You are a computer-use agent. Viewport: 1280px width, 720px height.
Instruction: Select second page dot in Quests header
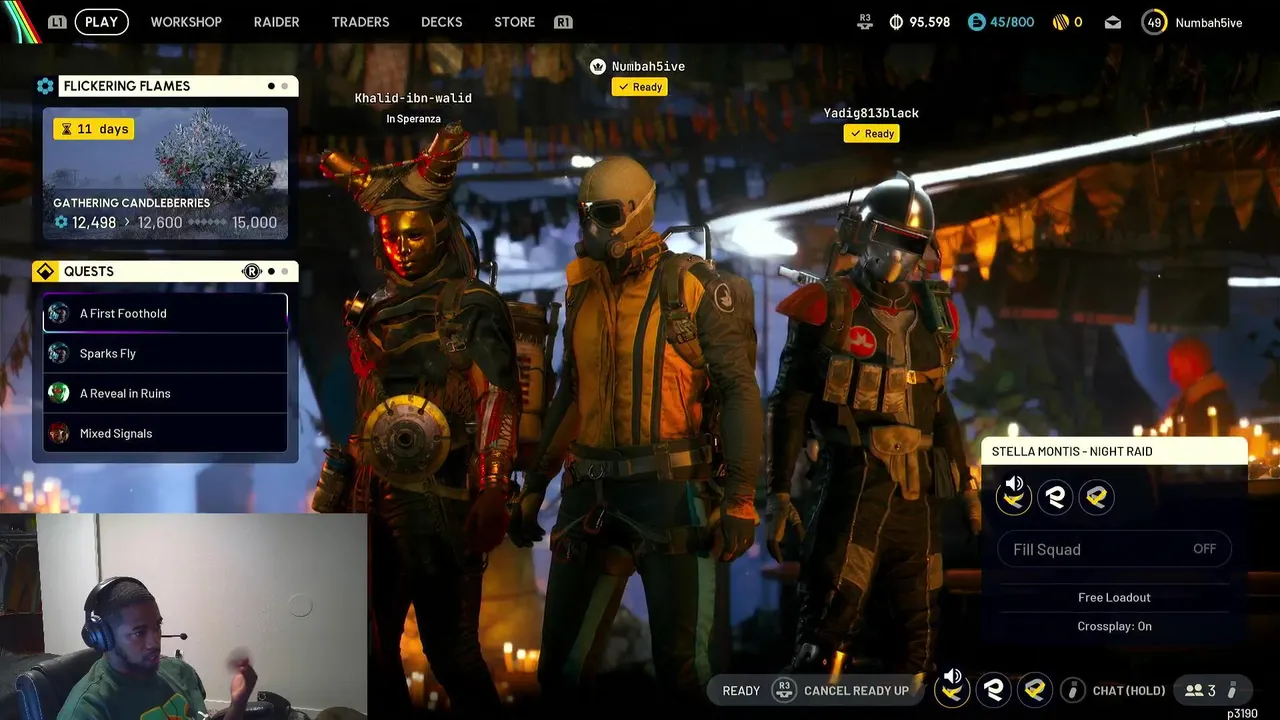click(x=284, y=271)
